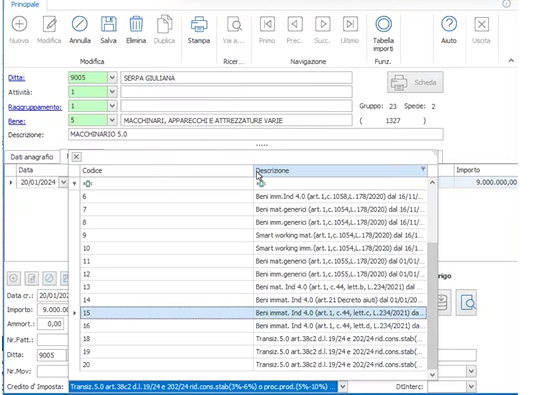Sort by the Codice column header
Viewport: 551px width, 395px height.
(x=167, y=170)
